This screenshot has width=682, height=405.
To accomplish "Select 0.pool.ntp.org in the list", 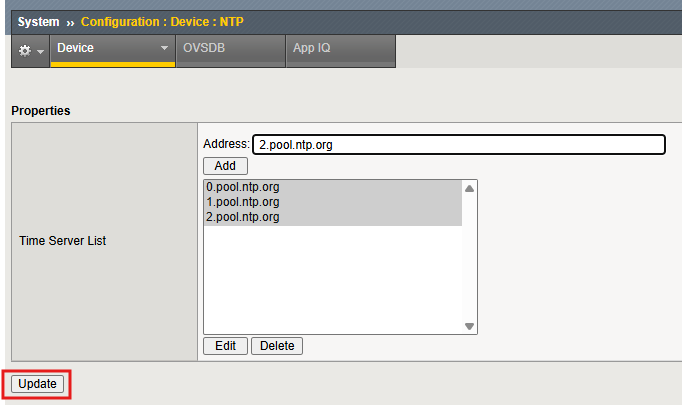I will tap(333, 187).
